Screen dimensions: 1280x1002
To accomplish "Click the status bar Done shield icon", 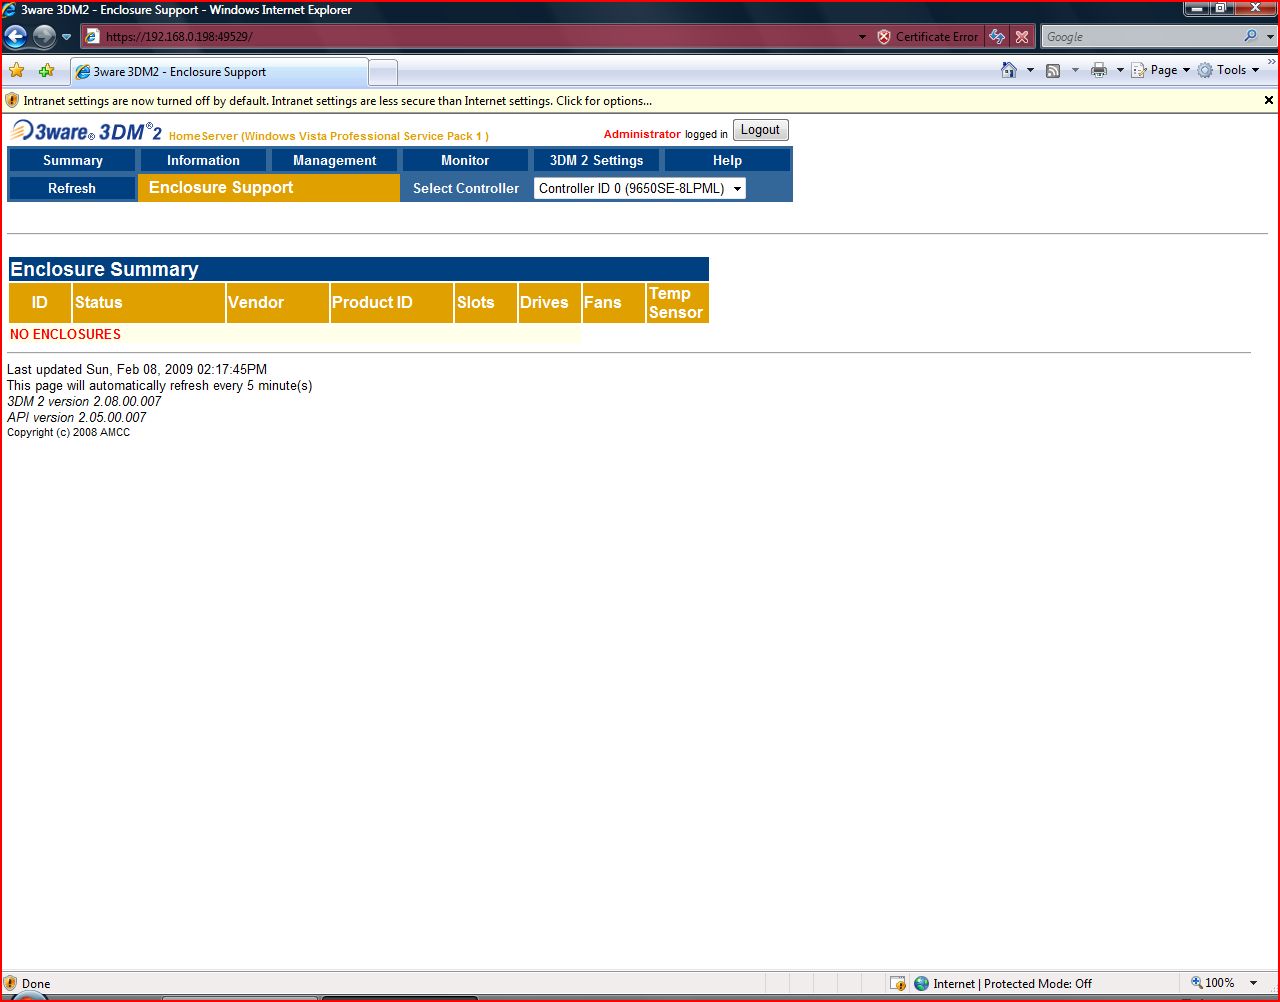I will (11, 983).
